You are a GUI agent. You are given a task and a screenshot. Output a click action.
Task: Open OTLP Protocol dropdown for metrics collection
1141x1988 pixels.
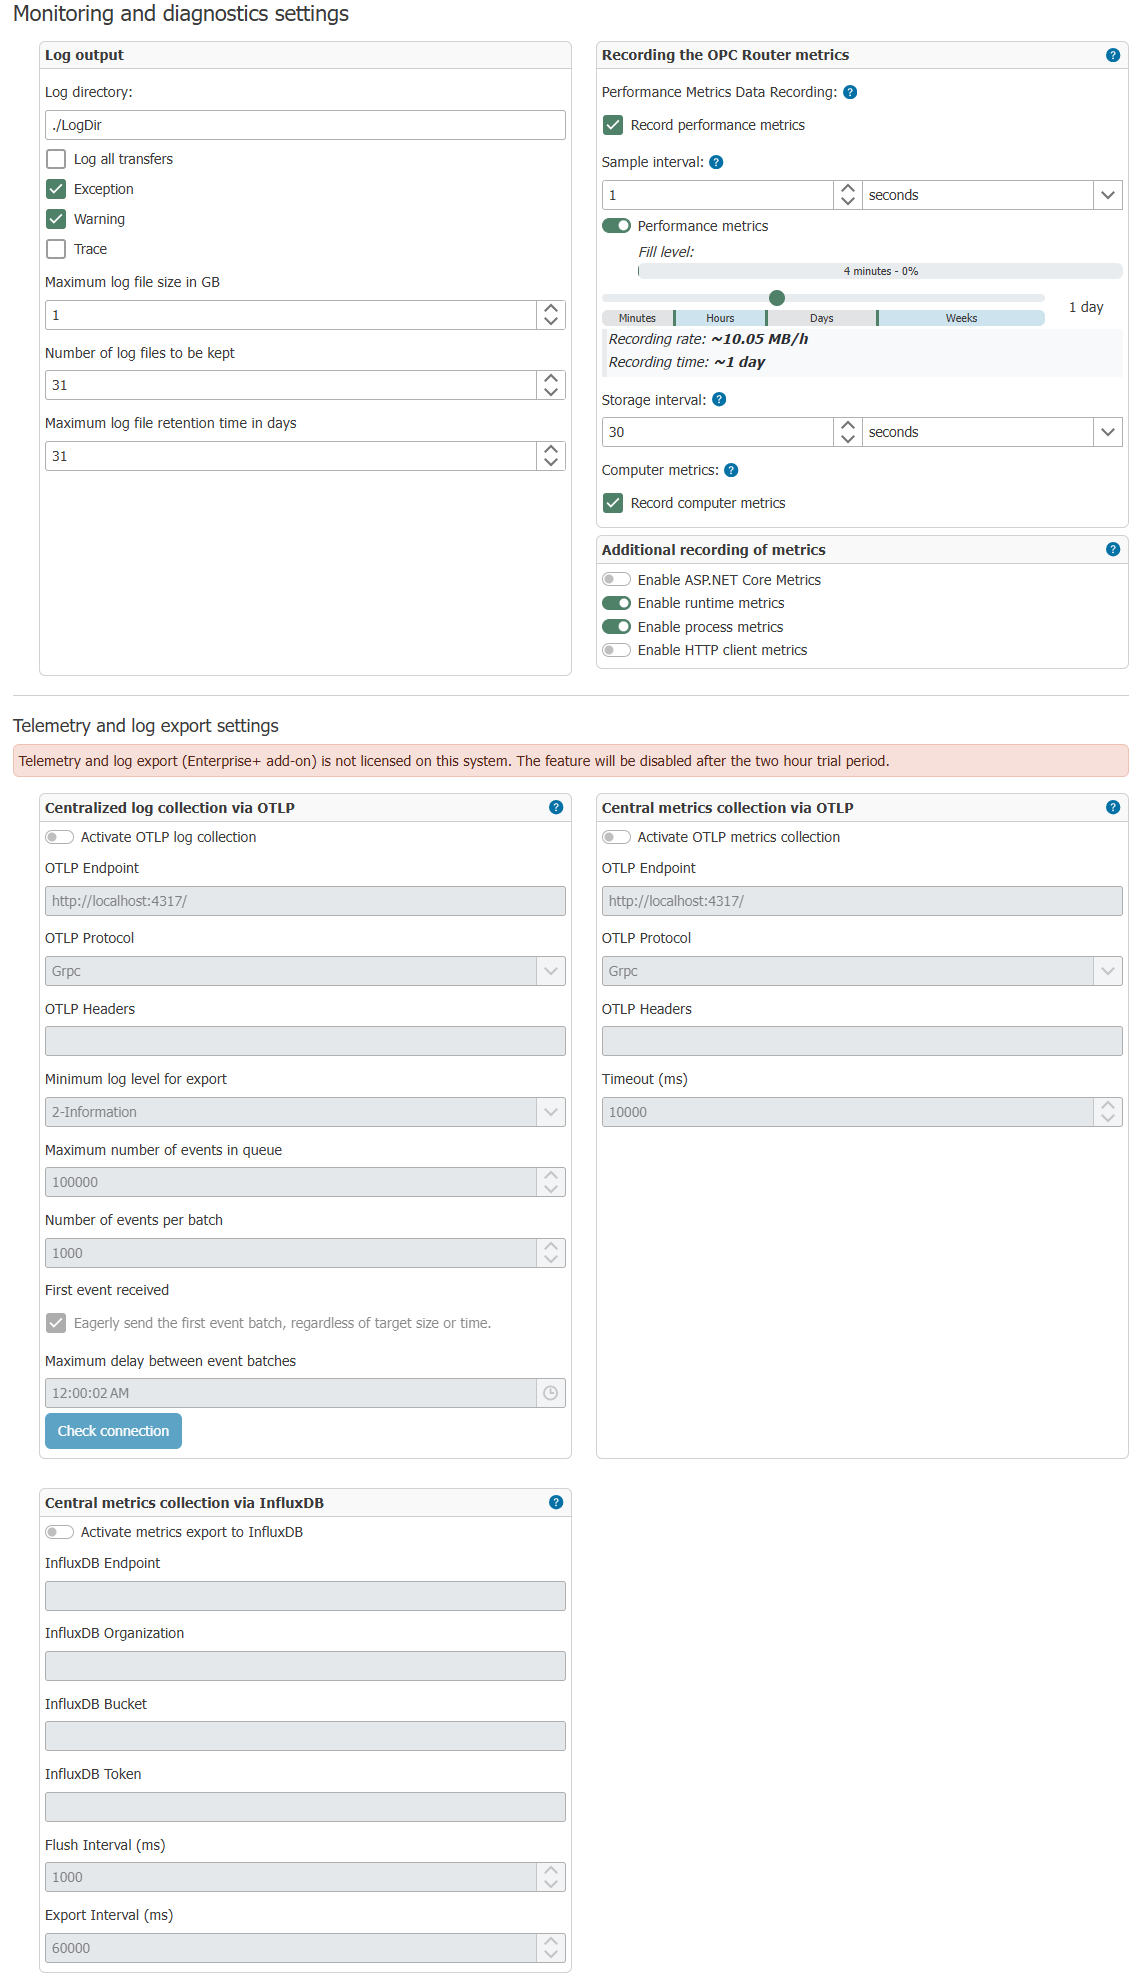[1107, 971]
